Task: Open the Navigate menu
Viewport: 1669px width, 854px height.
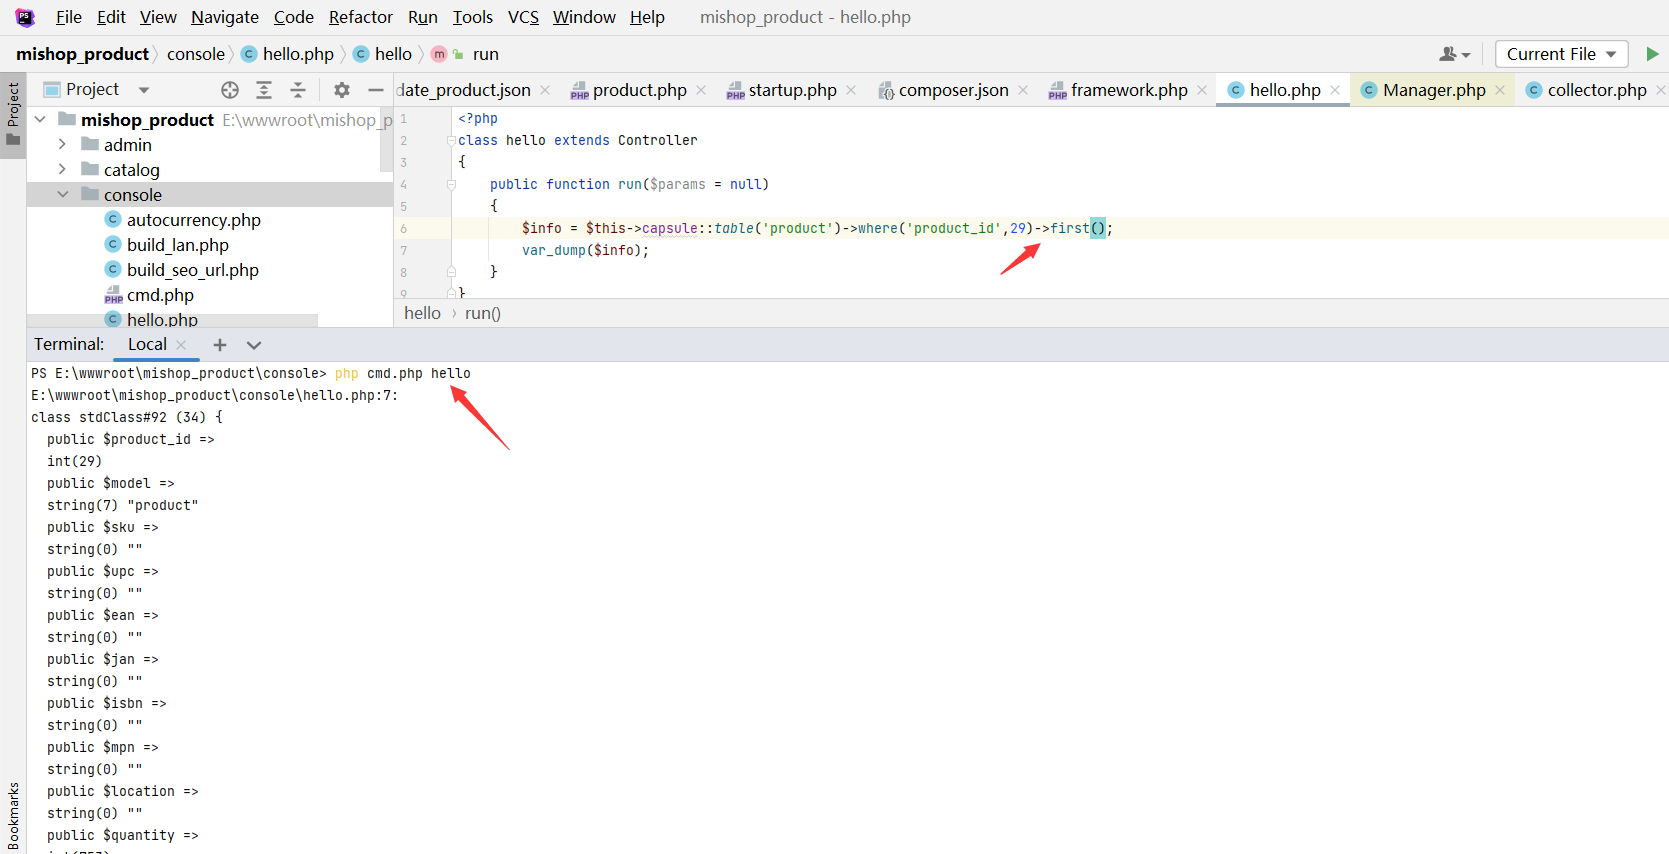Action: pyautogui.click(x=225, y=17)
